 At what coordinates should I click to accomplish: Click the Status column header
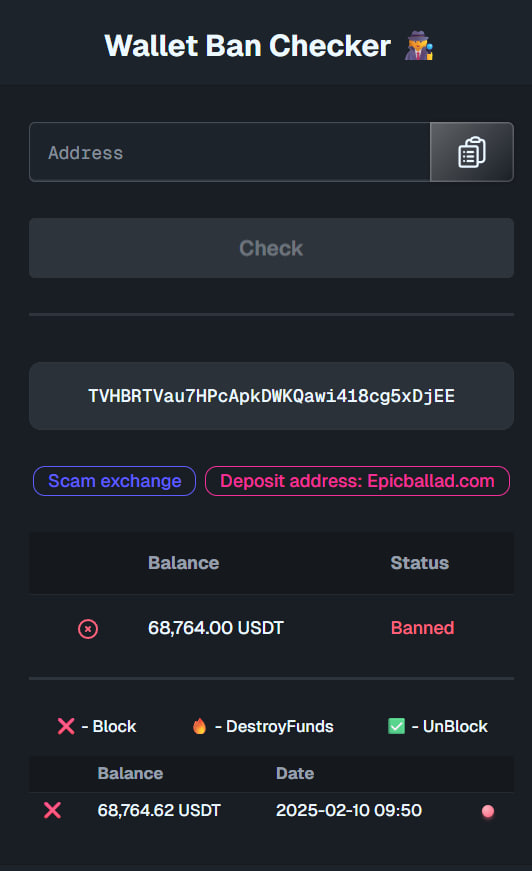[419, 563]
